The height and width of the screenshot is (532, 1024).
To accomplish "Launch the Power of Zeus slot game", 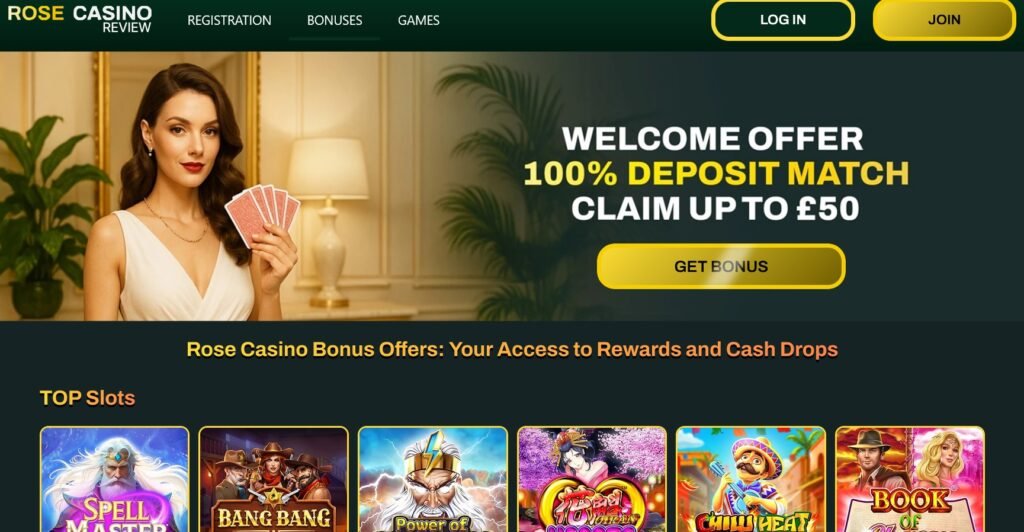I will pyautogui.click(x=433, y=479).
